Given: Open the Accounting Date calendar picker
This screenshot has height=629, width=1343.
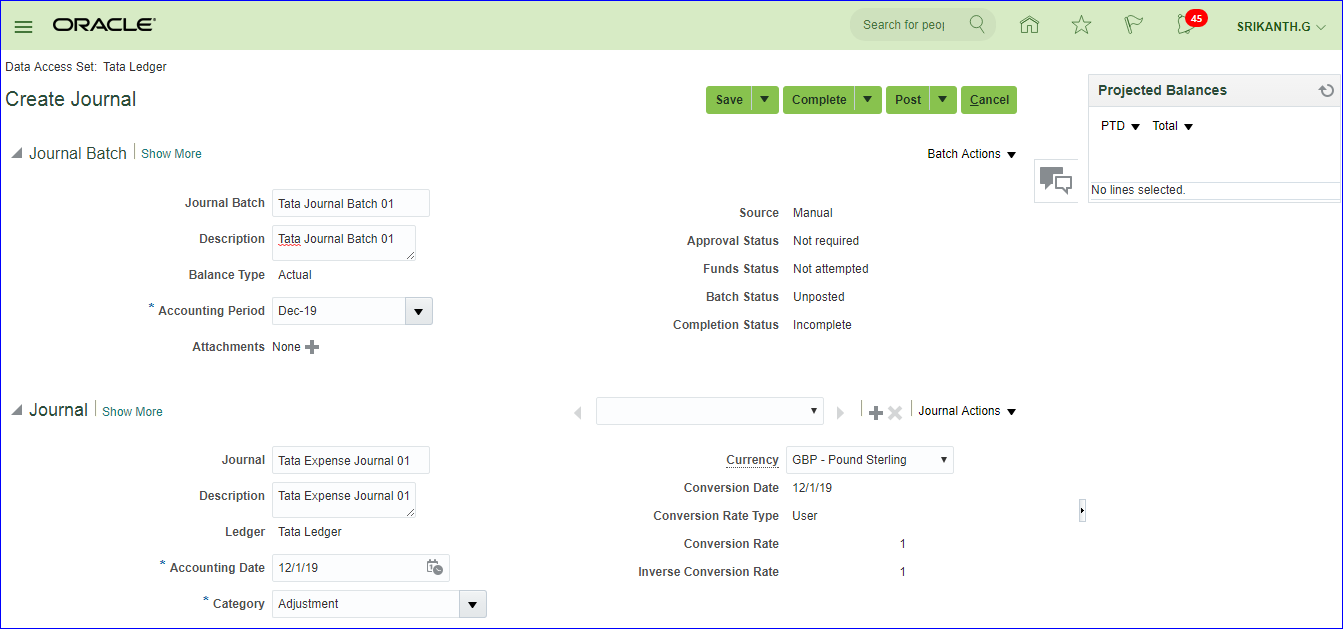Looking at the screenshot, I should (x=434, y=567).
